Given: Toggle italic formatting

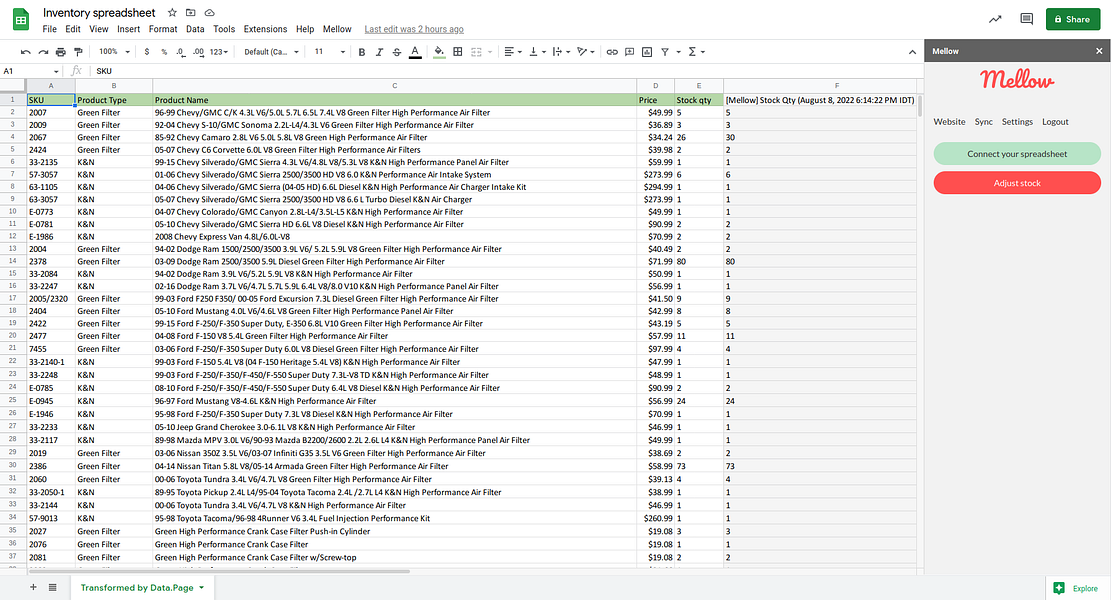Looking at the screenshot, I should tap(379, 52).
